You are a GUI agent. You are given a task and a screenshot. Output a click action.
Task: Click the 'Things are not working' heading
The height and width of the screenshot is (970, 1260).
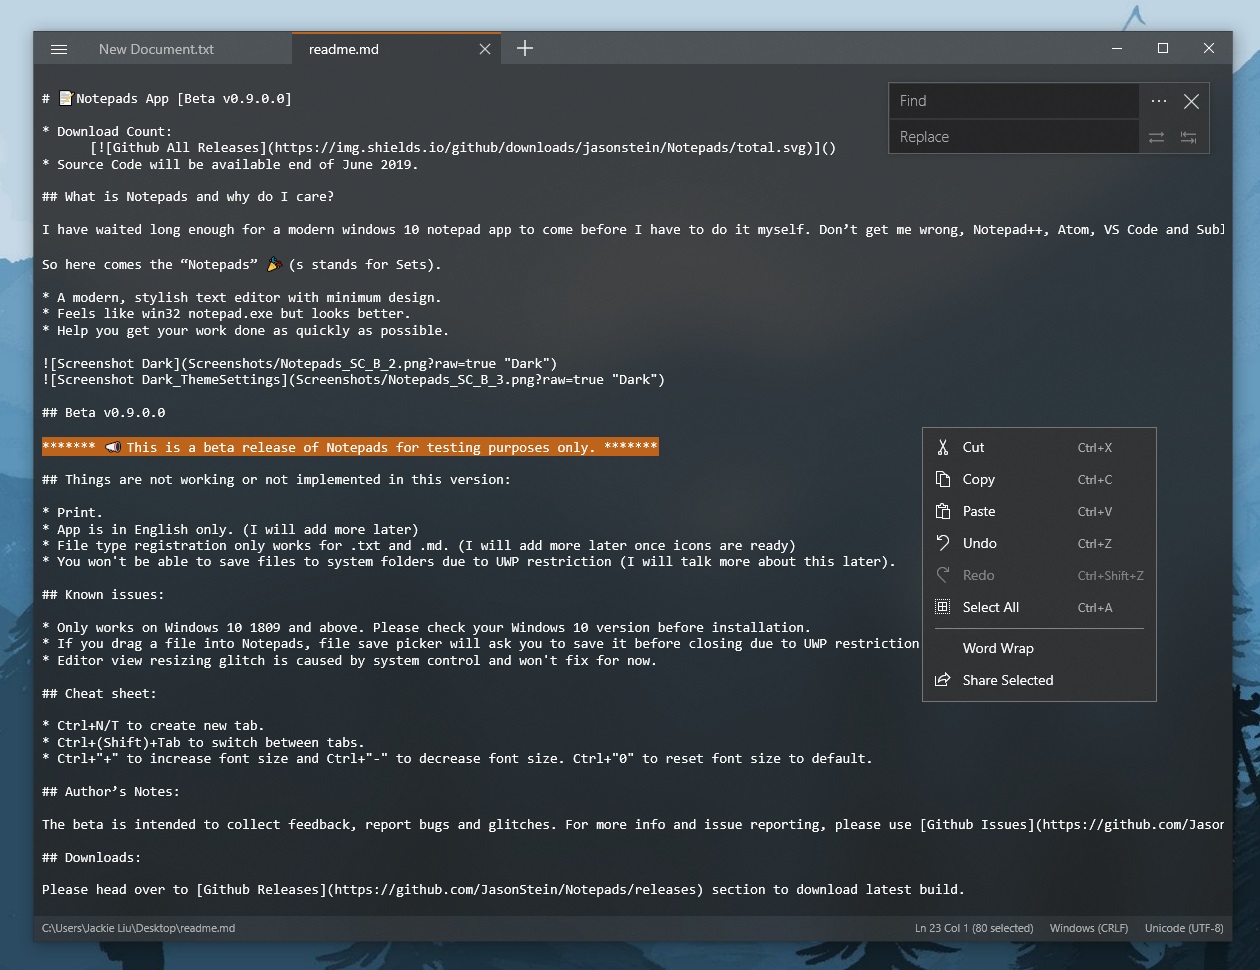coord(276,480)
